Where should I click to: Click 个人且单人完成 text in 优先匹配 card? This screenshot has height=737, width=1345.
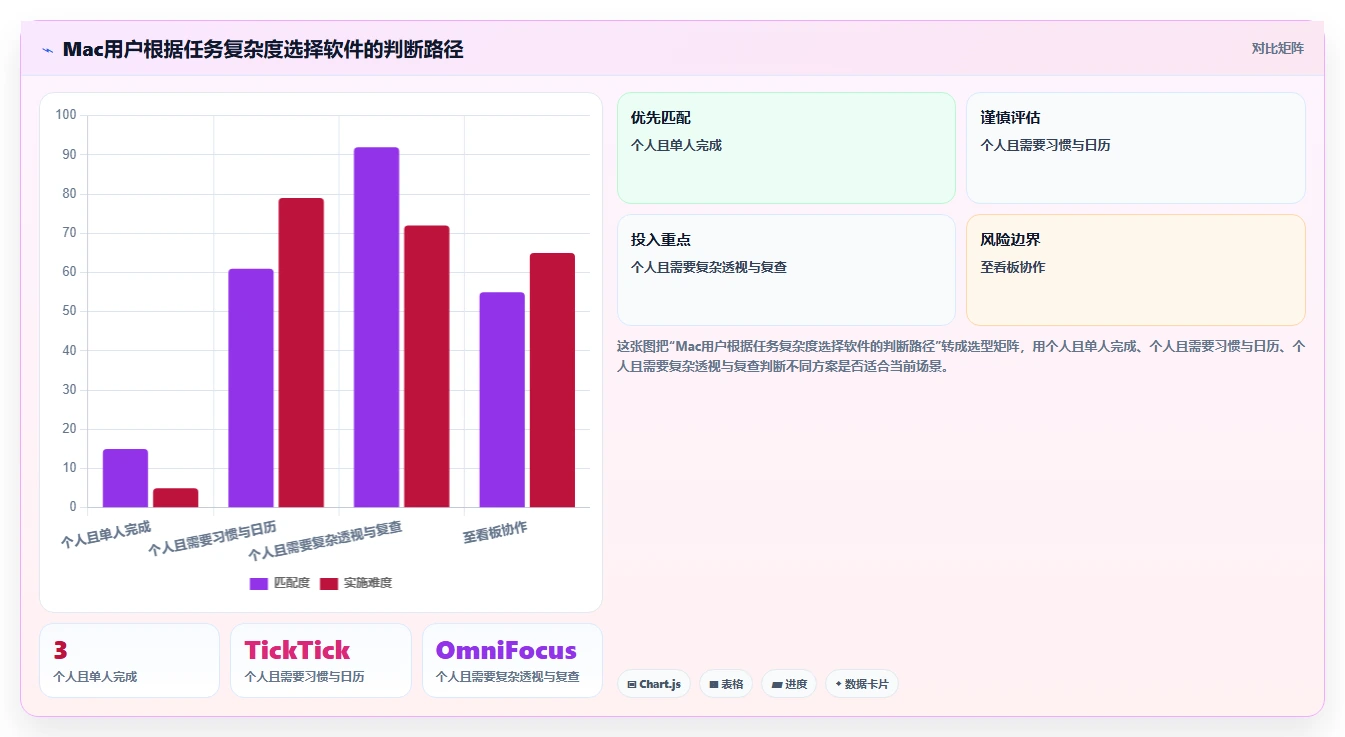click(676, 145)
